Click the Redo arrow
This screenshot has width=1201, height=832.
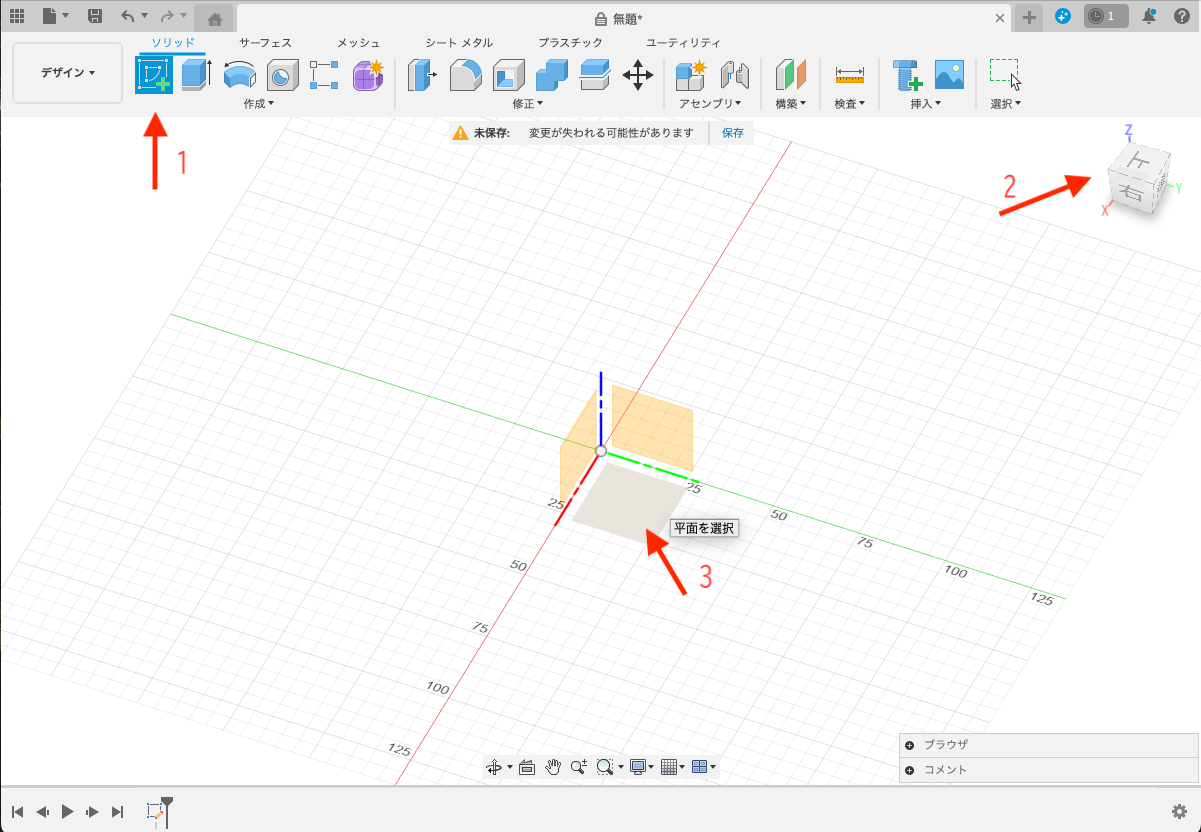click(167, 16)
